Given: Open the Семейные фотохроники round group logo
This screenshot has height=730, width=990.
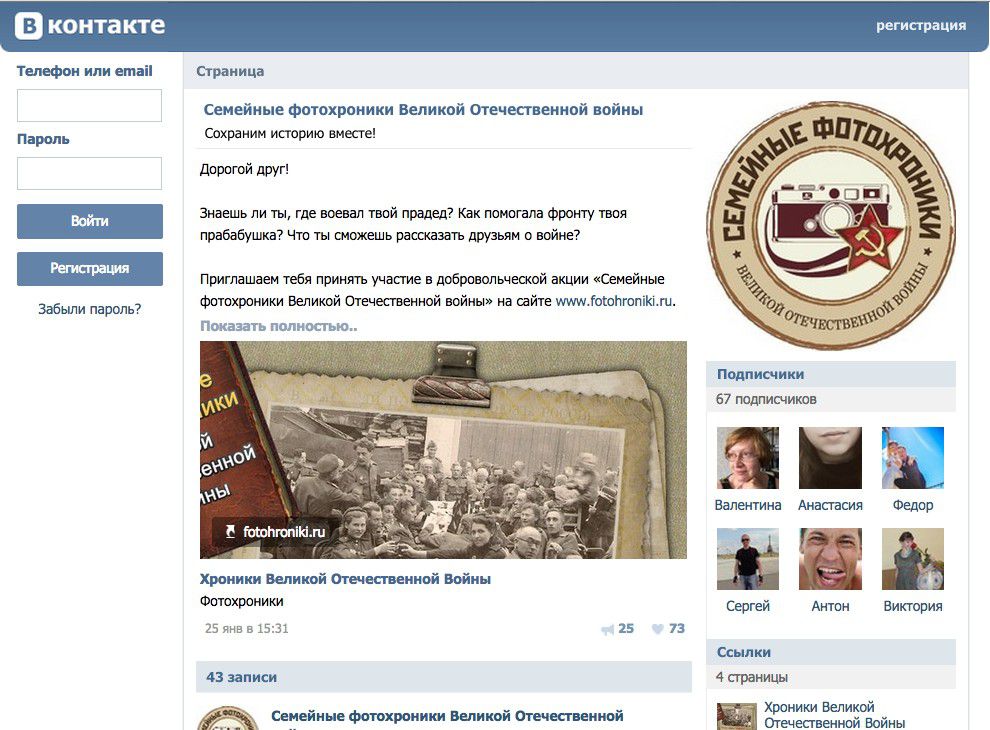Looking at the screenshot, I should [x=830, y=225].
